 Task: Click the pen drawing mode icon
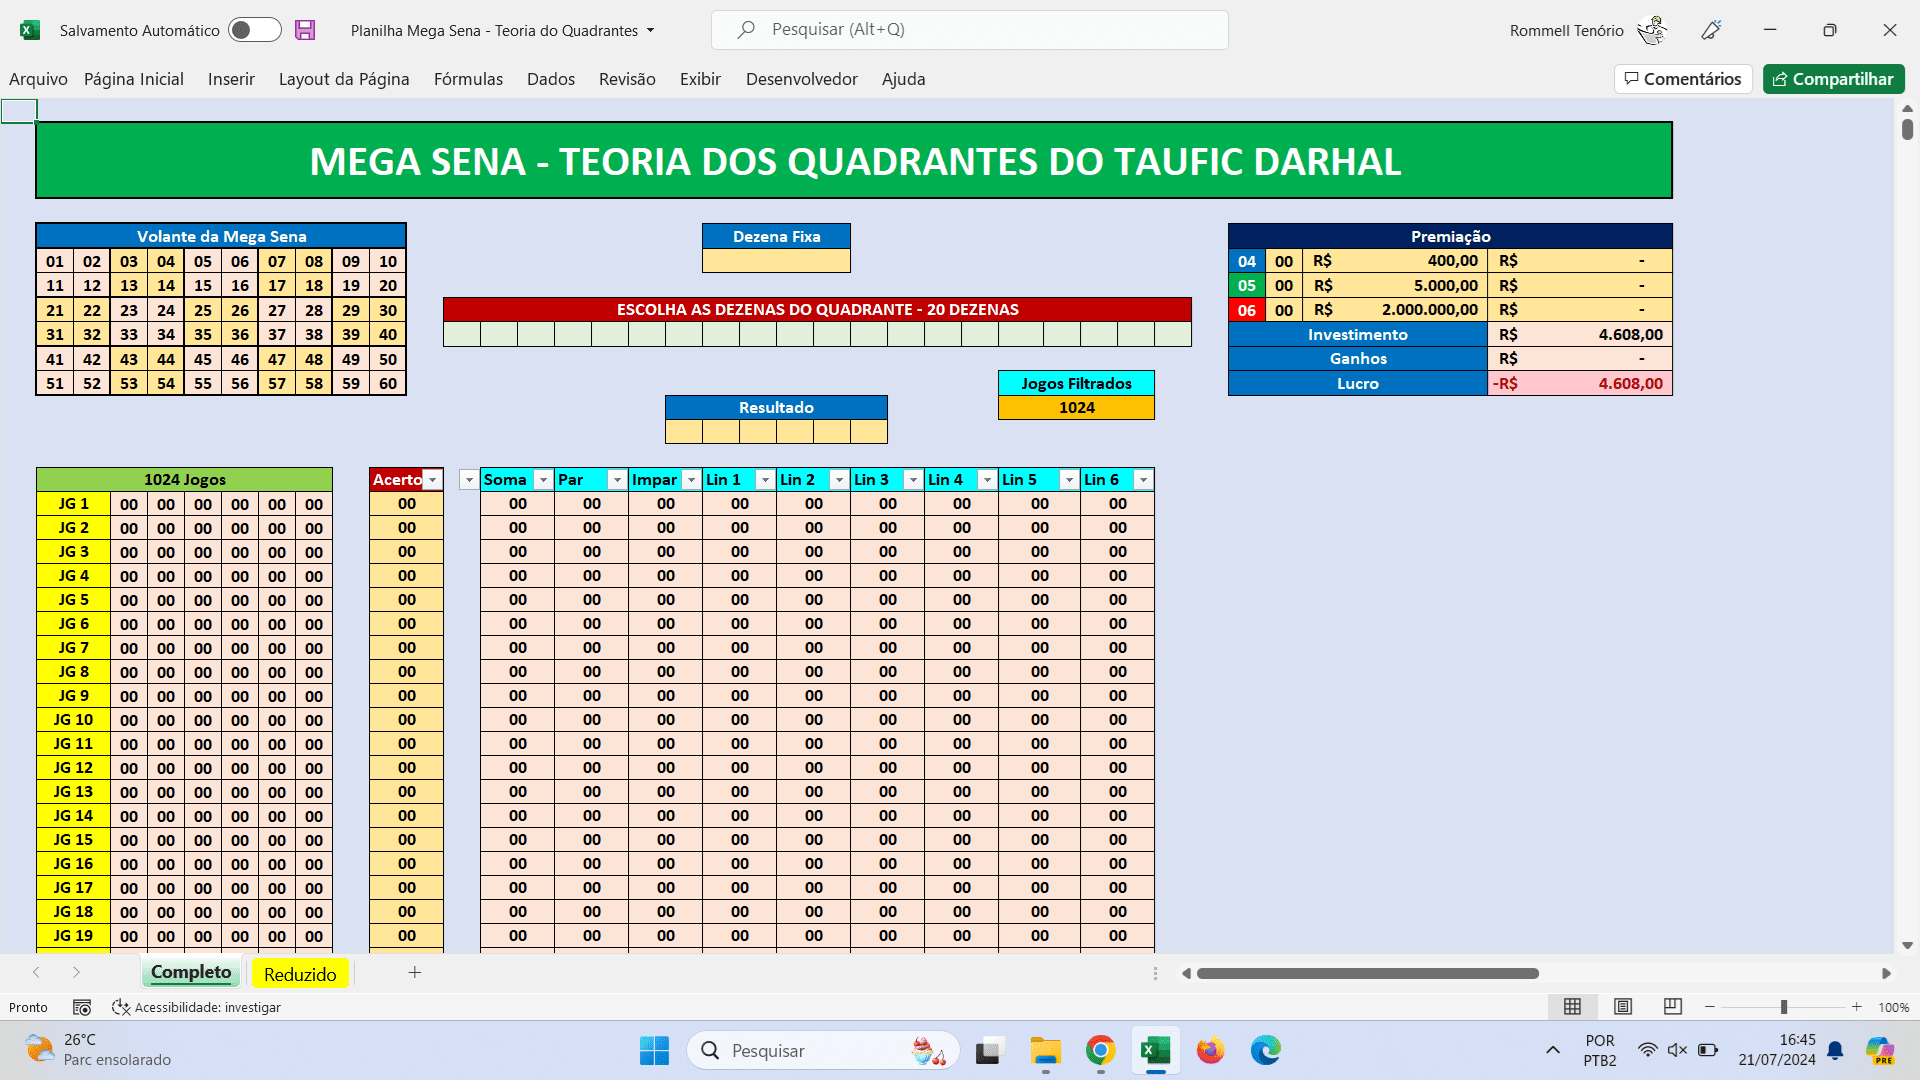point(1711,30)
